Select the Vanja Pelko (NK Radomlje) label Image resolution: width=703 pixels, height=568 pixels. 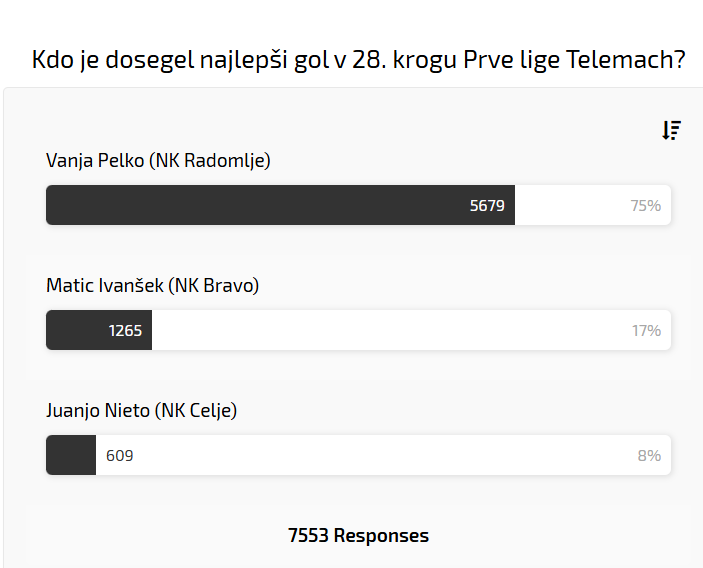click(x=158, y=160)
